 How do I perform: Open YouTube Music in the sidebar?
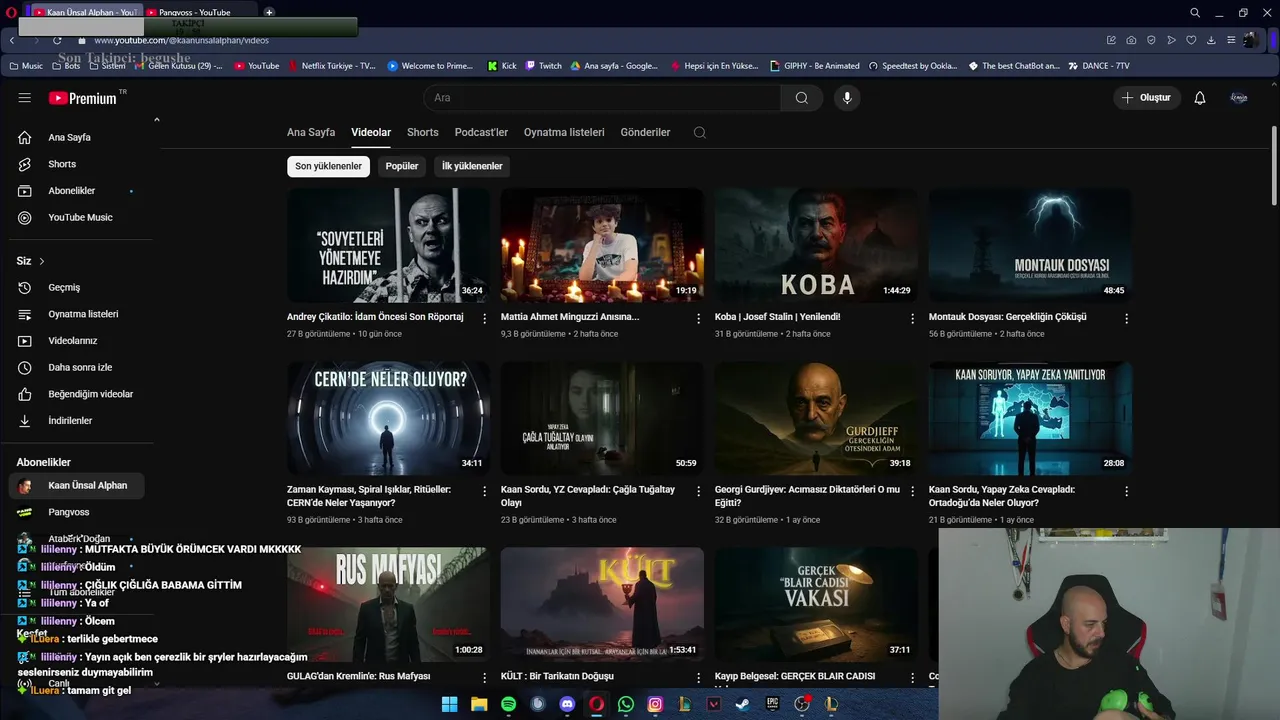point(80,217)
